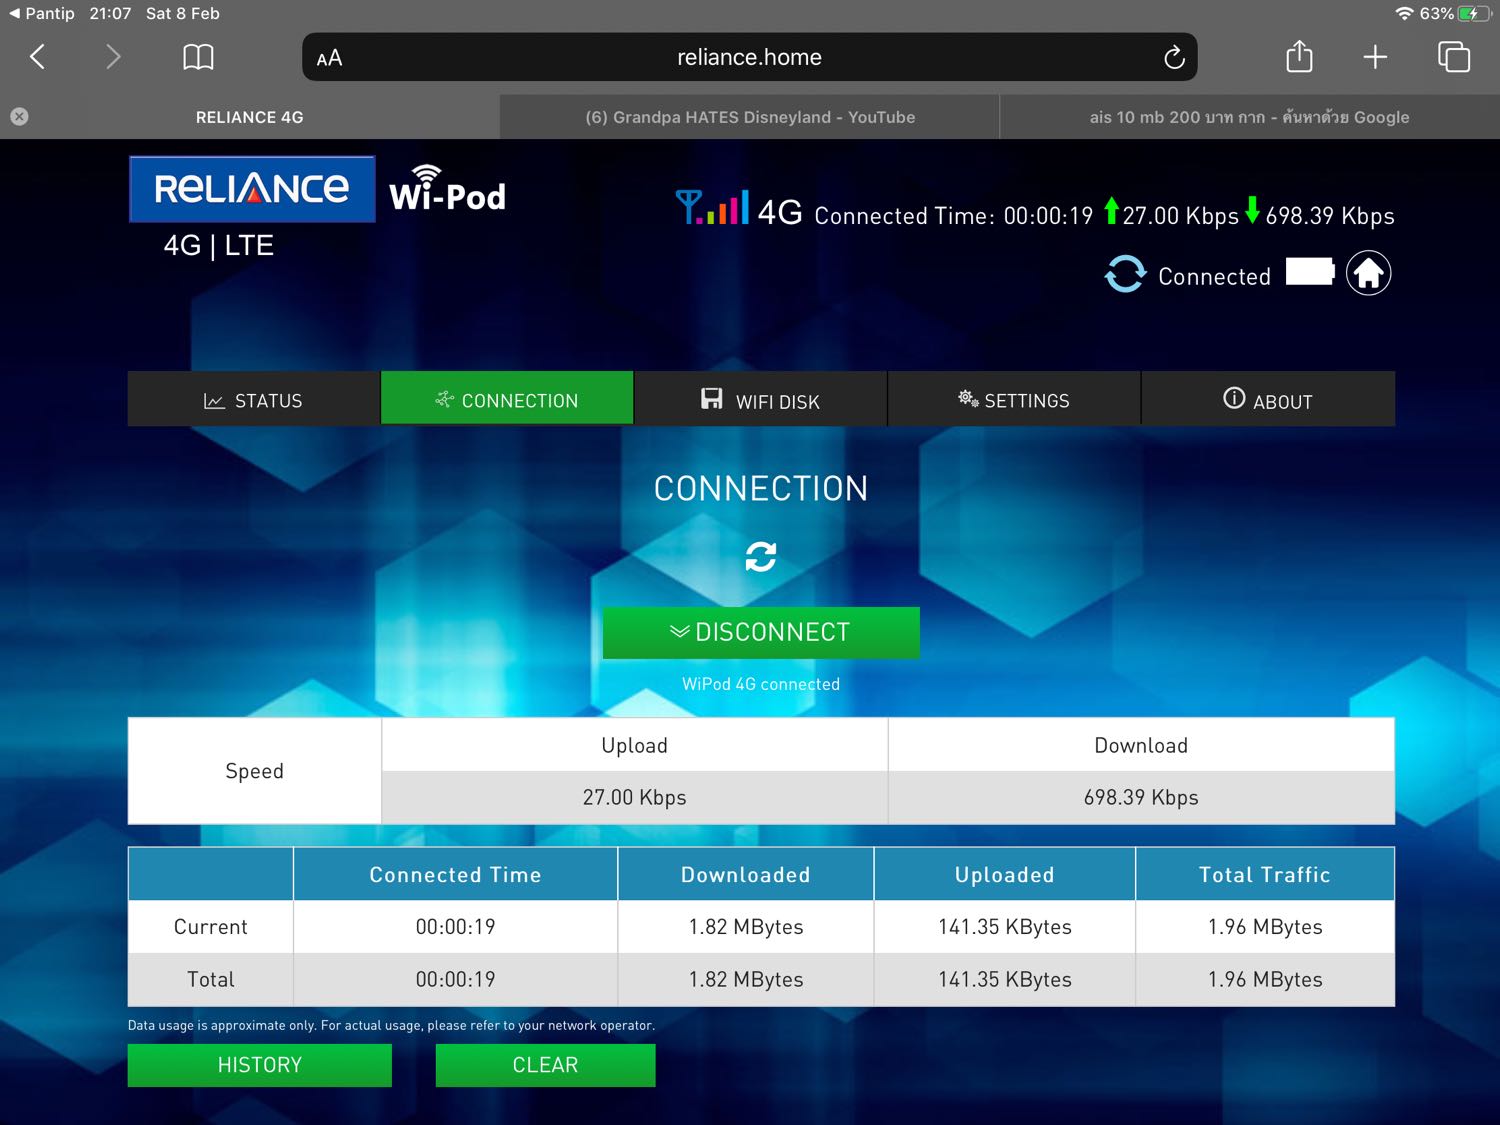Click the 4G signal strength bars icon
Image resolution: width=1500 pixels, height=1125 pixels.
[712, 207]
